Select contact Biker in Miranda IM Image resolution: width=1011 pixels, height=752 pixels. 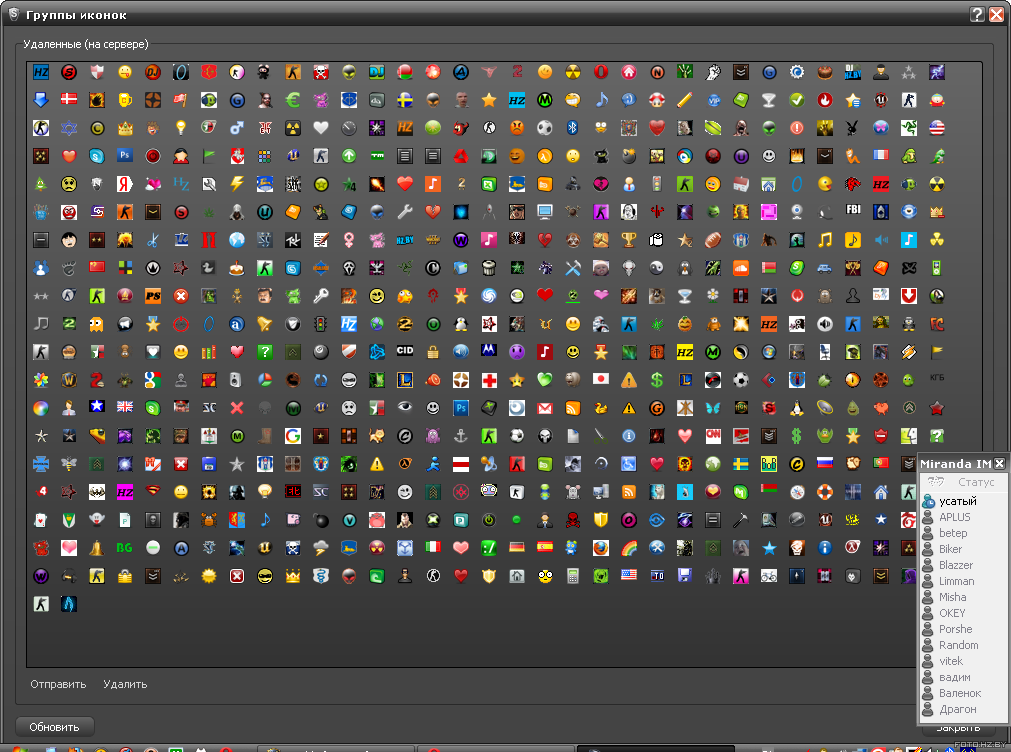coord(950,549)
